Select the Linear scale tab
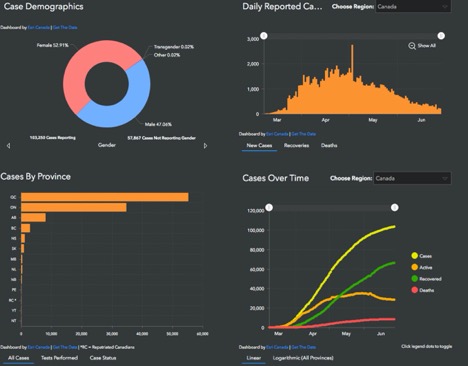Viewport: 468px width, 366px height. coord(254,358)
